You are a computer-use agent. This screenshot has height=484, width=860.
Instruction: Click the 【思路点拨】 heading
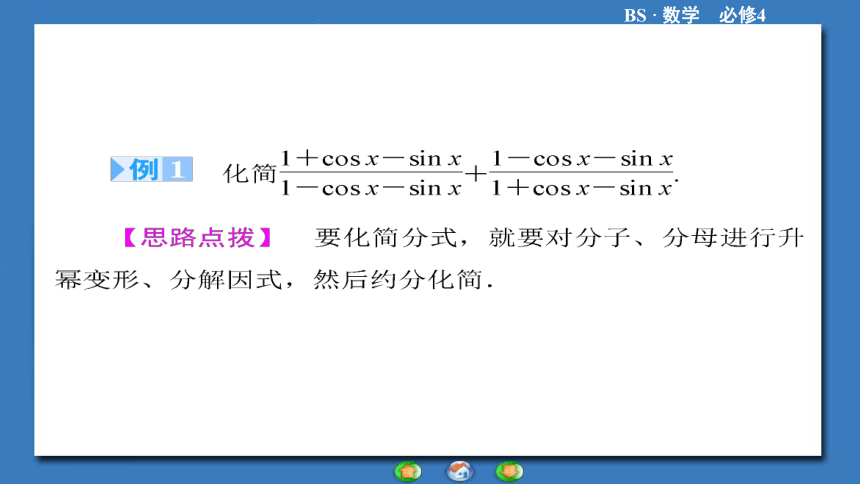(197, 238)
